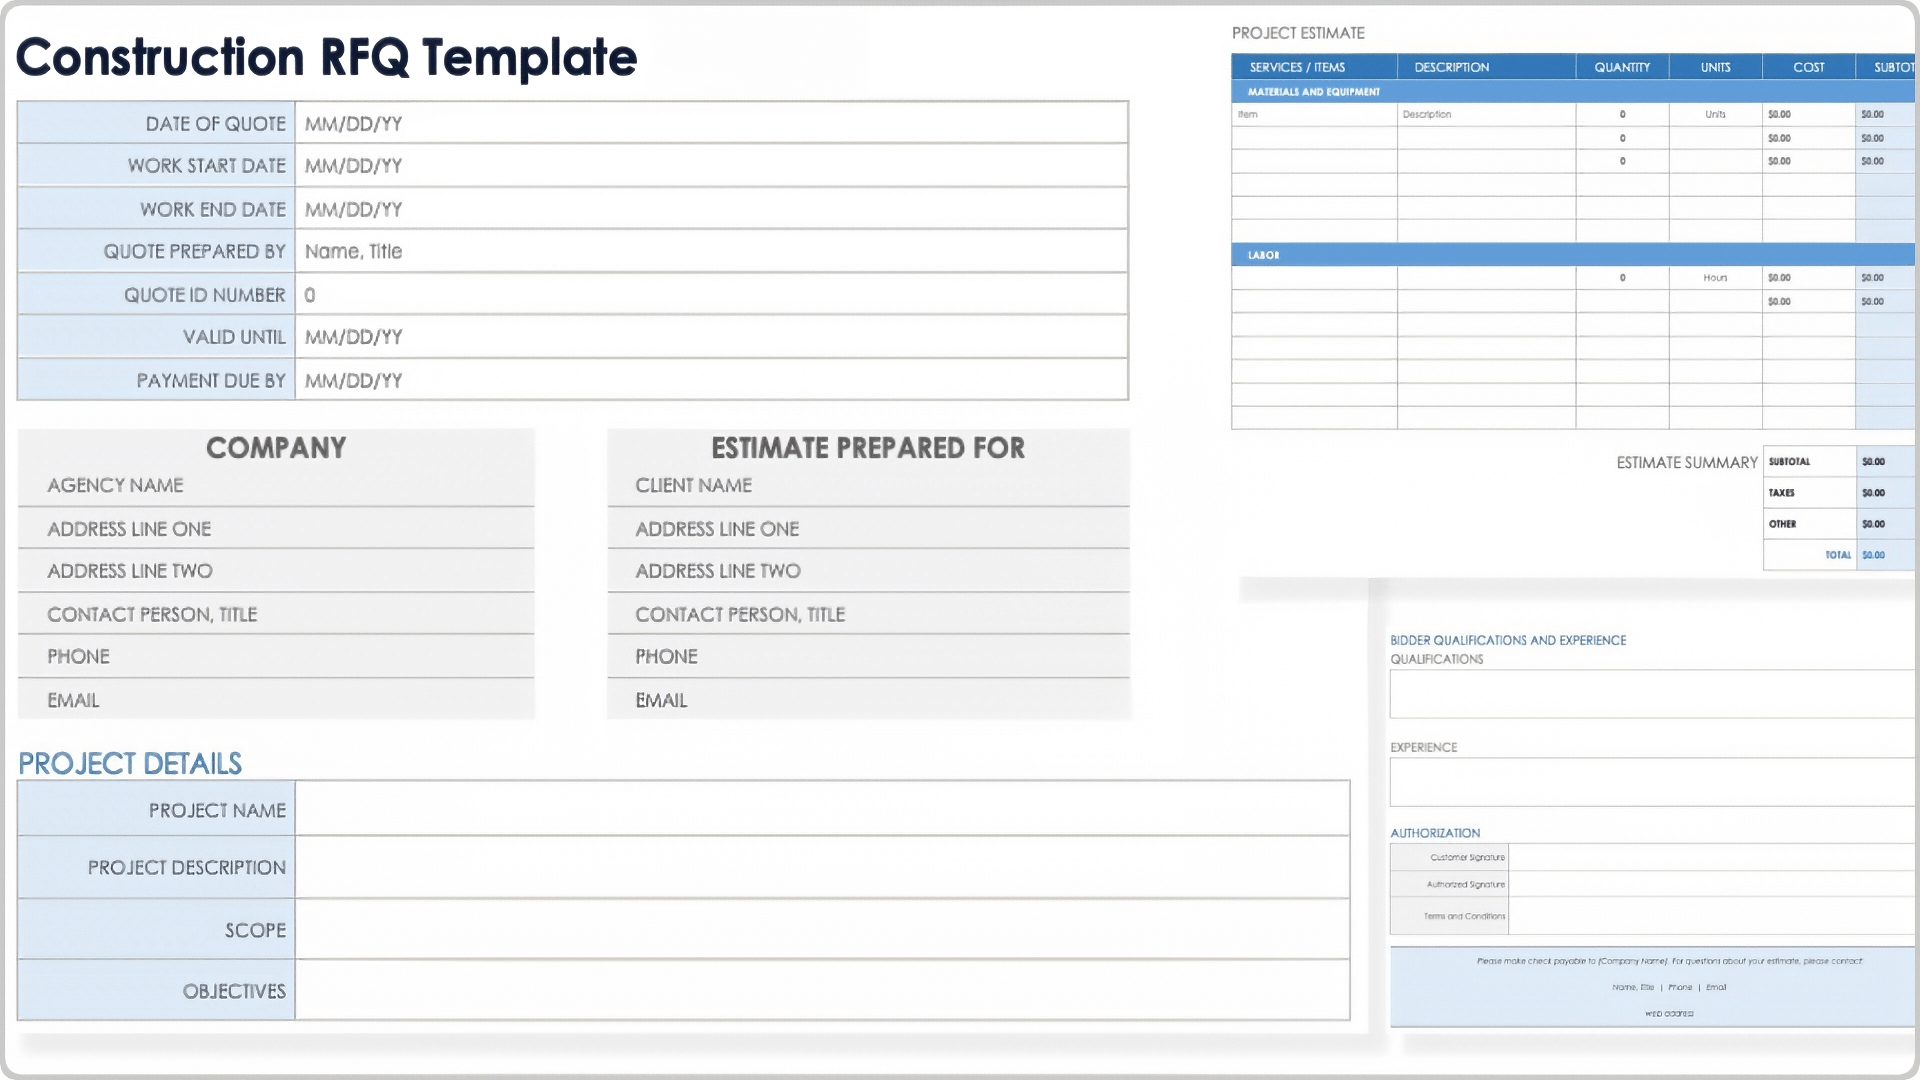Select the OBJECTIVES field
Image resolution: width=1920 pixels, height=1080 pixels.
[820, 991]
